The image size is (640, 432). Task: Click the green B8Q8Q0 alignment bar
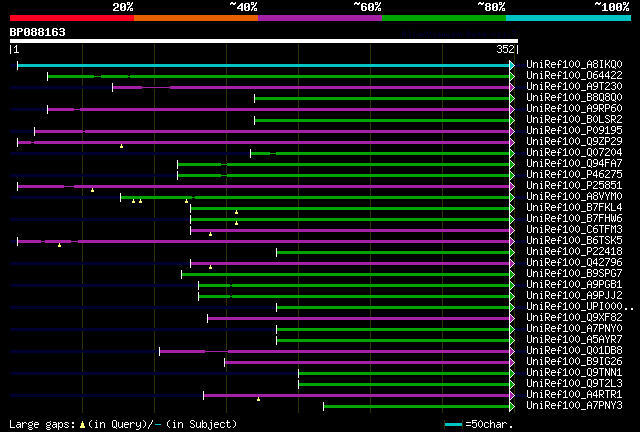point(382,98)
